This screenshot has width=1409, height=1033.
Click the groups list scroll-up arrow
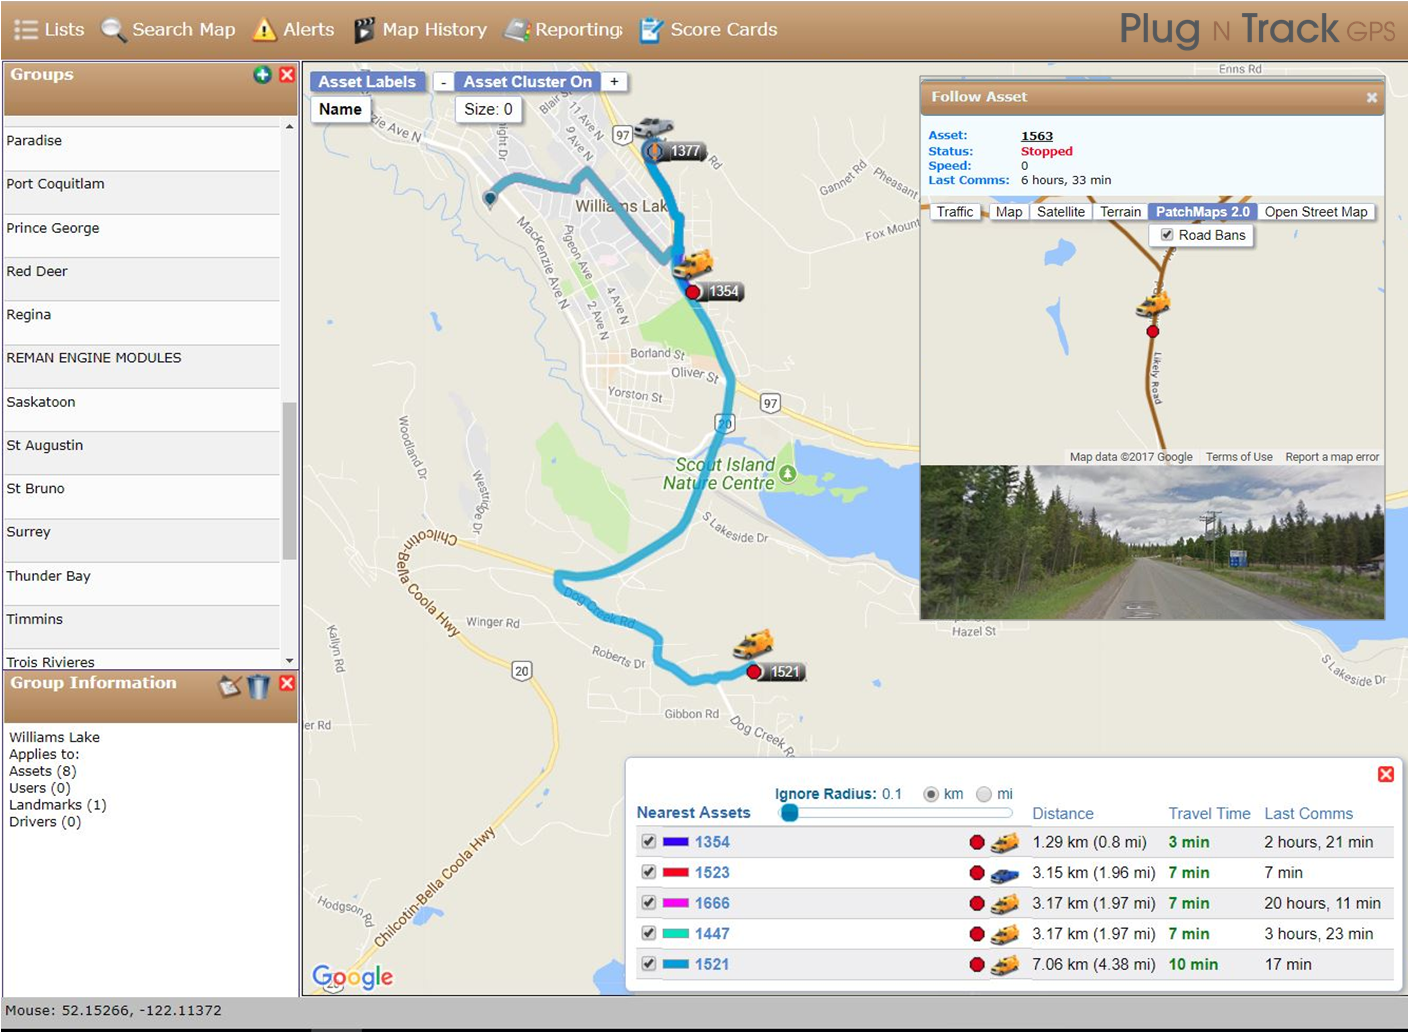(290, 127)
